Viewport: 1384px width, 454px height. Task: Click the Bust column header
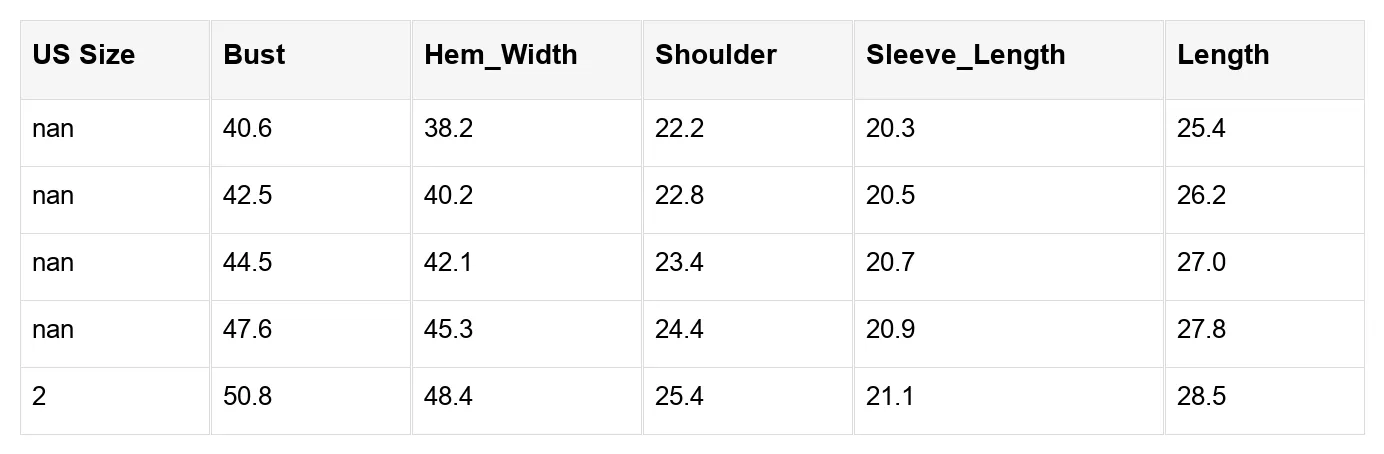pyautogui.click(x=254, y=55)
